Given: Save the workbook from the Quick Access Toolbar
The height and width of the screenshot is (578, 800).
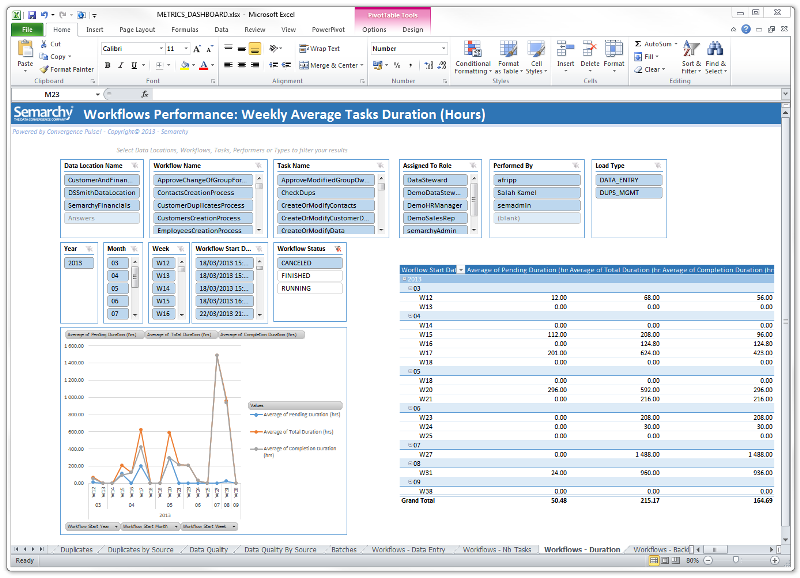Looking at the screenshot, I should [32, 15].
